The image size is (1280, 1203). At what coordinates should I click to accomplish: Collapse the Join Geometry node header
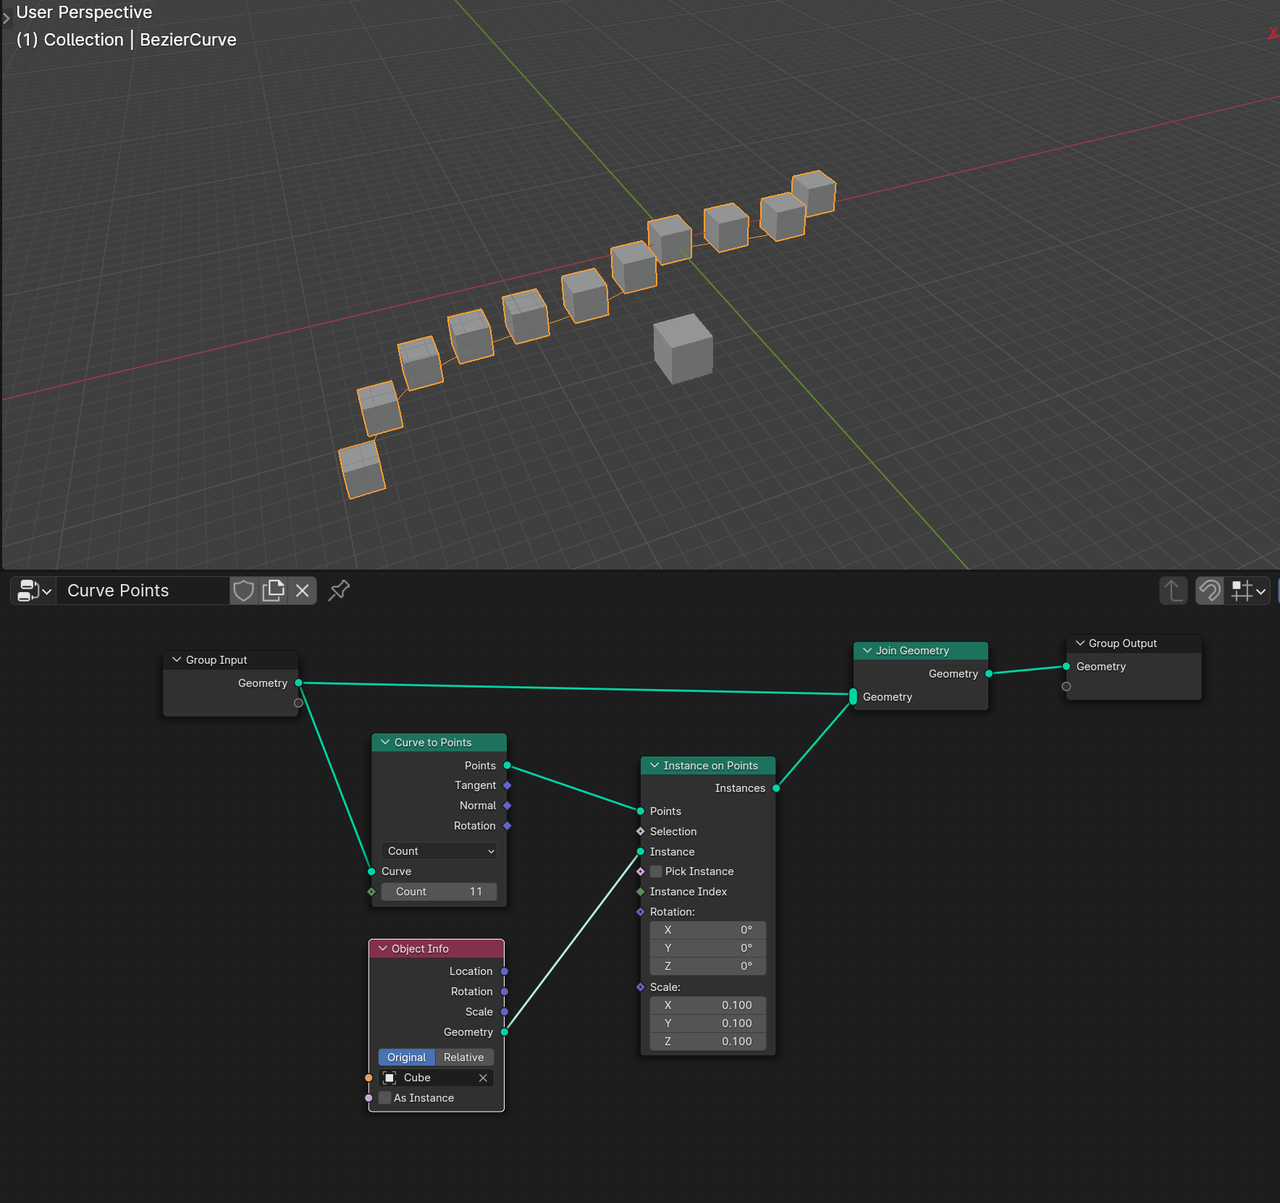867,650
